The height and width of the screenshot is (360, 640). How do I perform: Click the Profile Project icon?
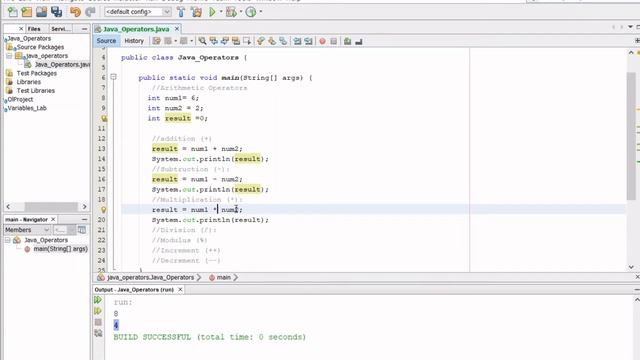point(251,12)
